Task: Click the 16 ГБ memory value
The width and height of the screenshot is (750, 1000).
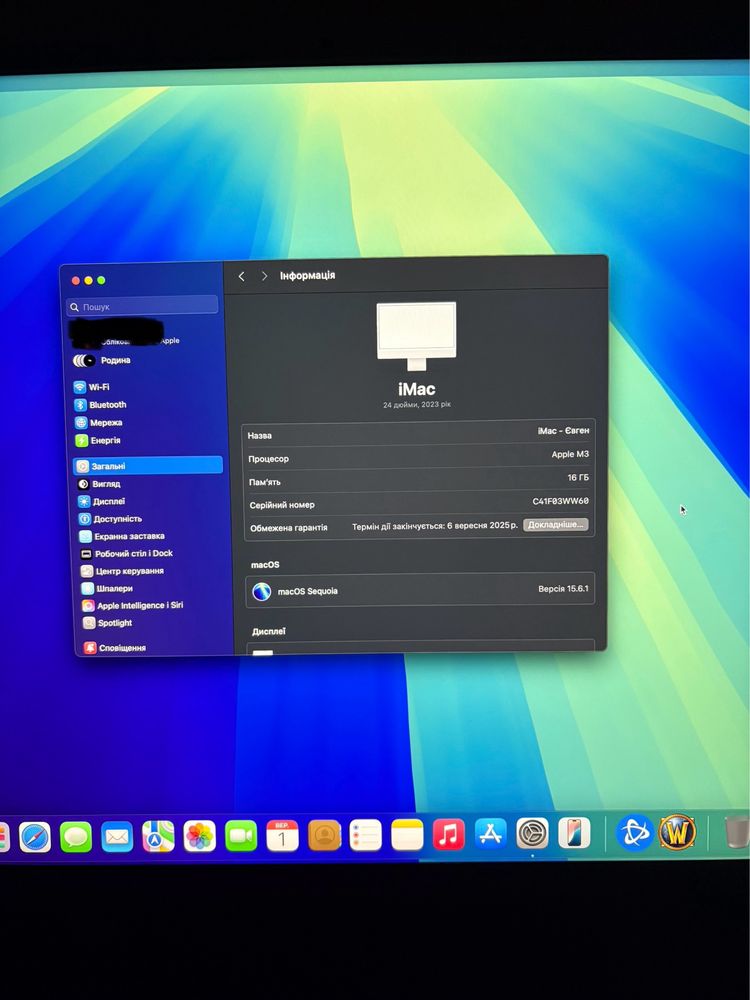Action: click(578, 478)
